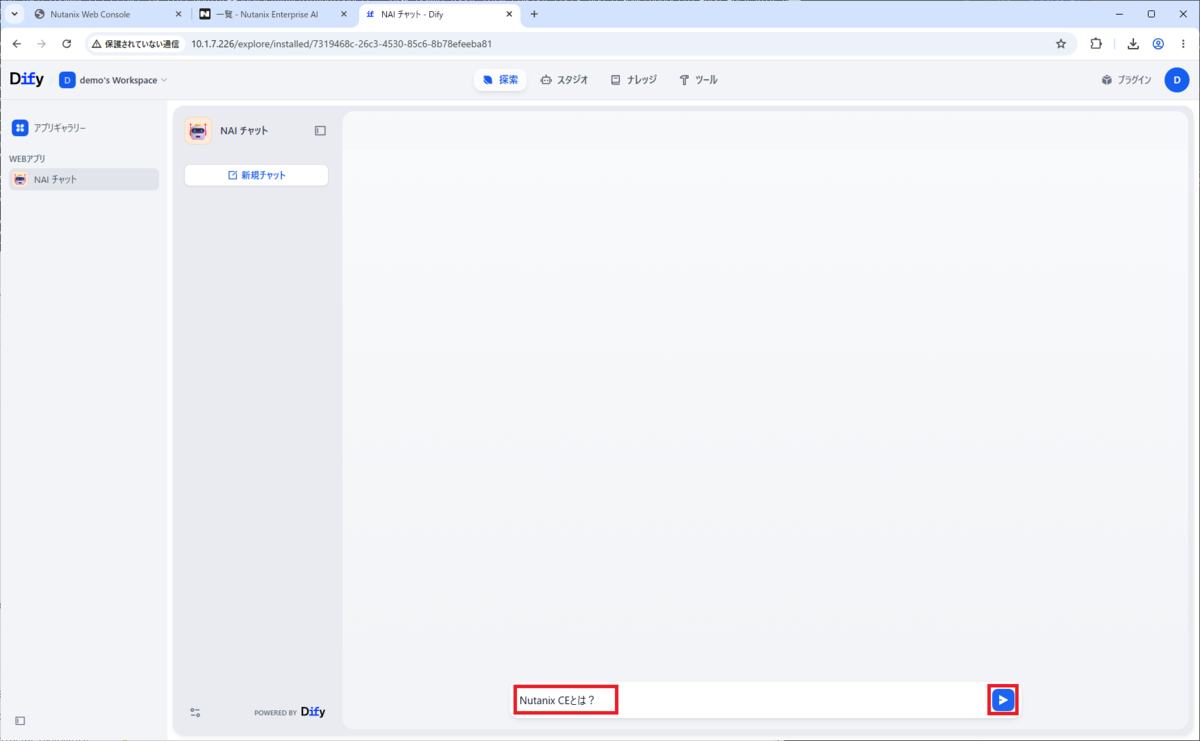Open browser downloads icon
Image resolution: width=1200 pixels, height=741 pixels.
(1133, 44)
